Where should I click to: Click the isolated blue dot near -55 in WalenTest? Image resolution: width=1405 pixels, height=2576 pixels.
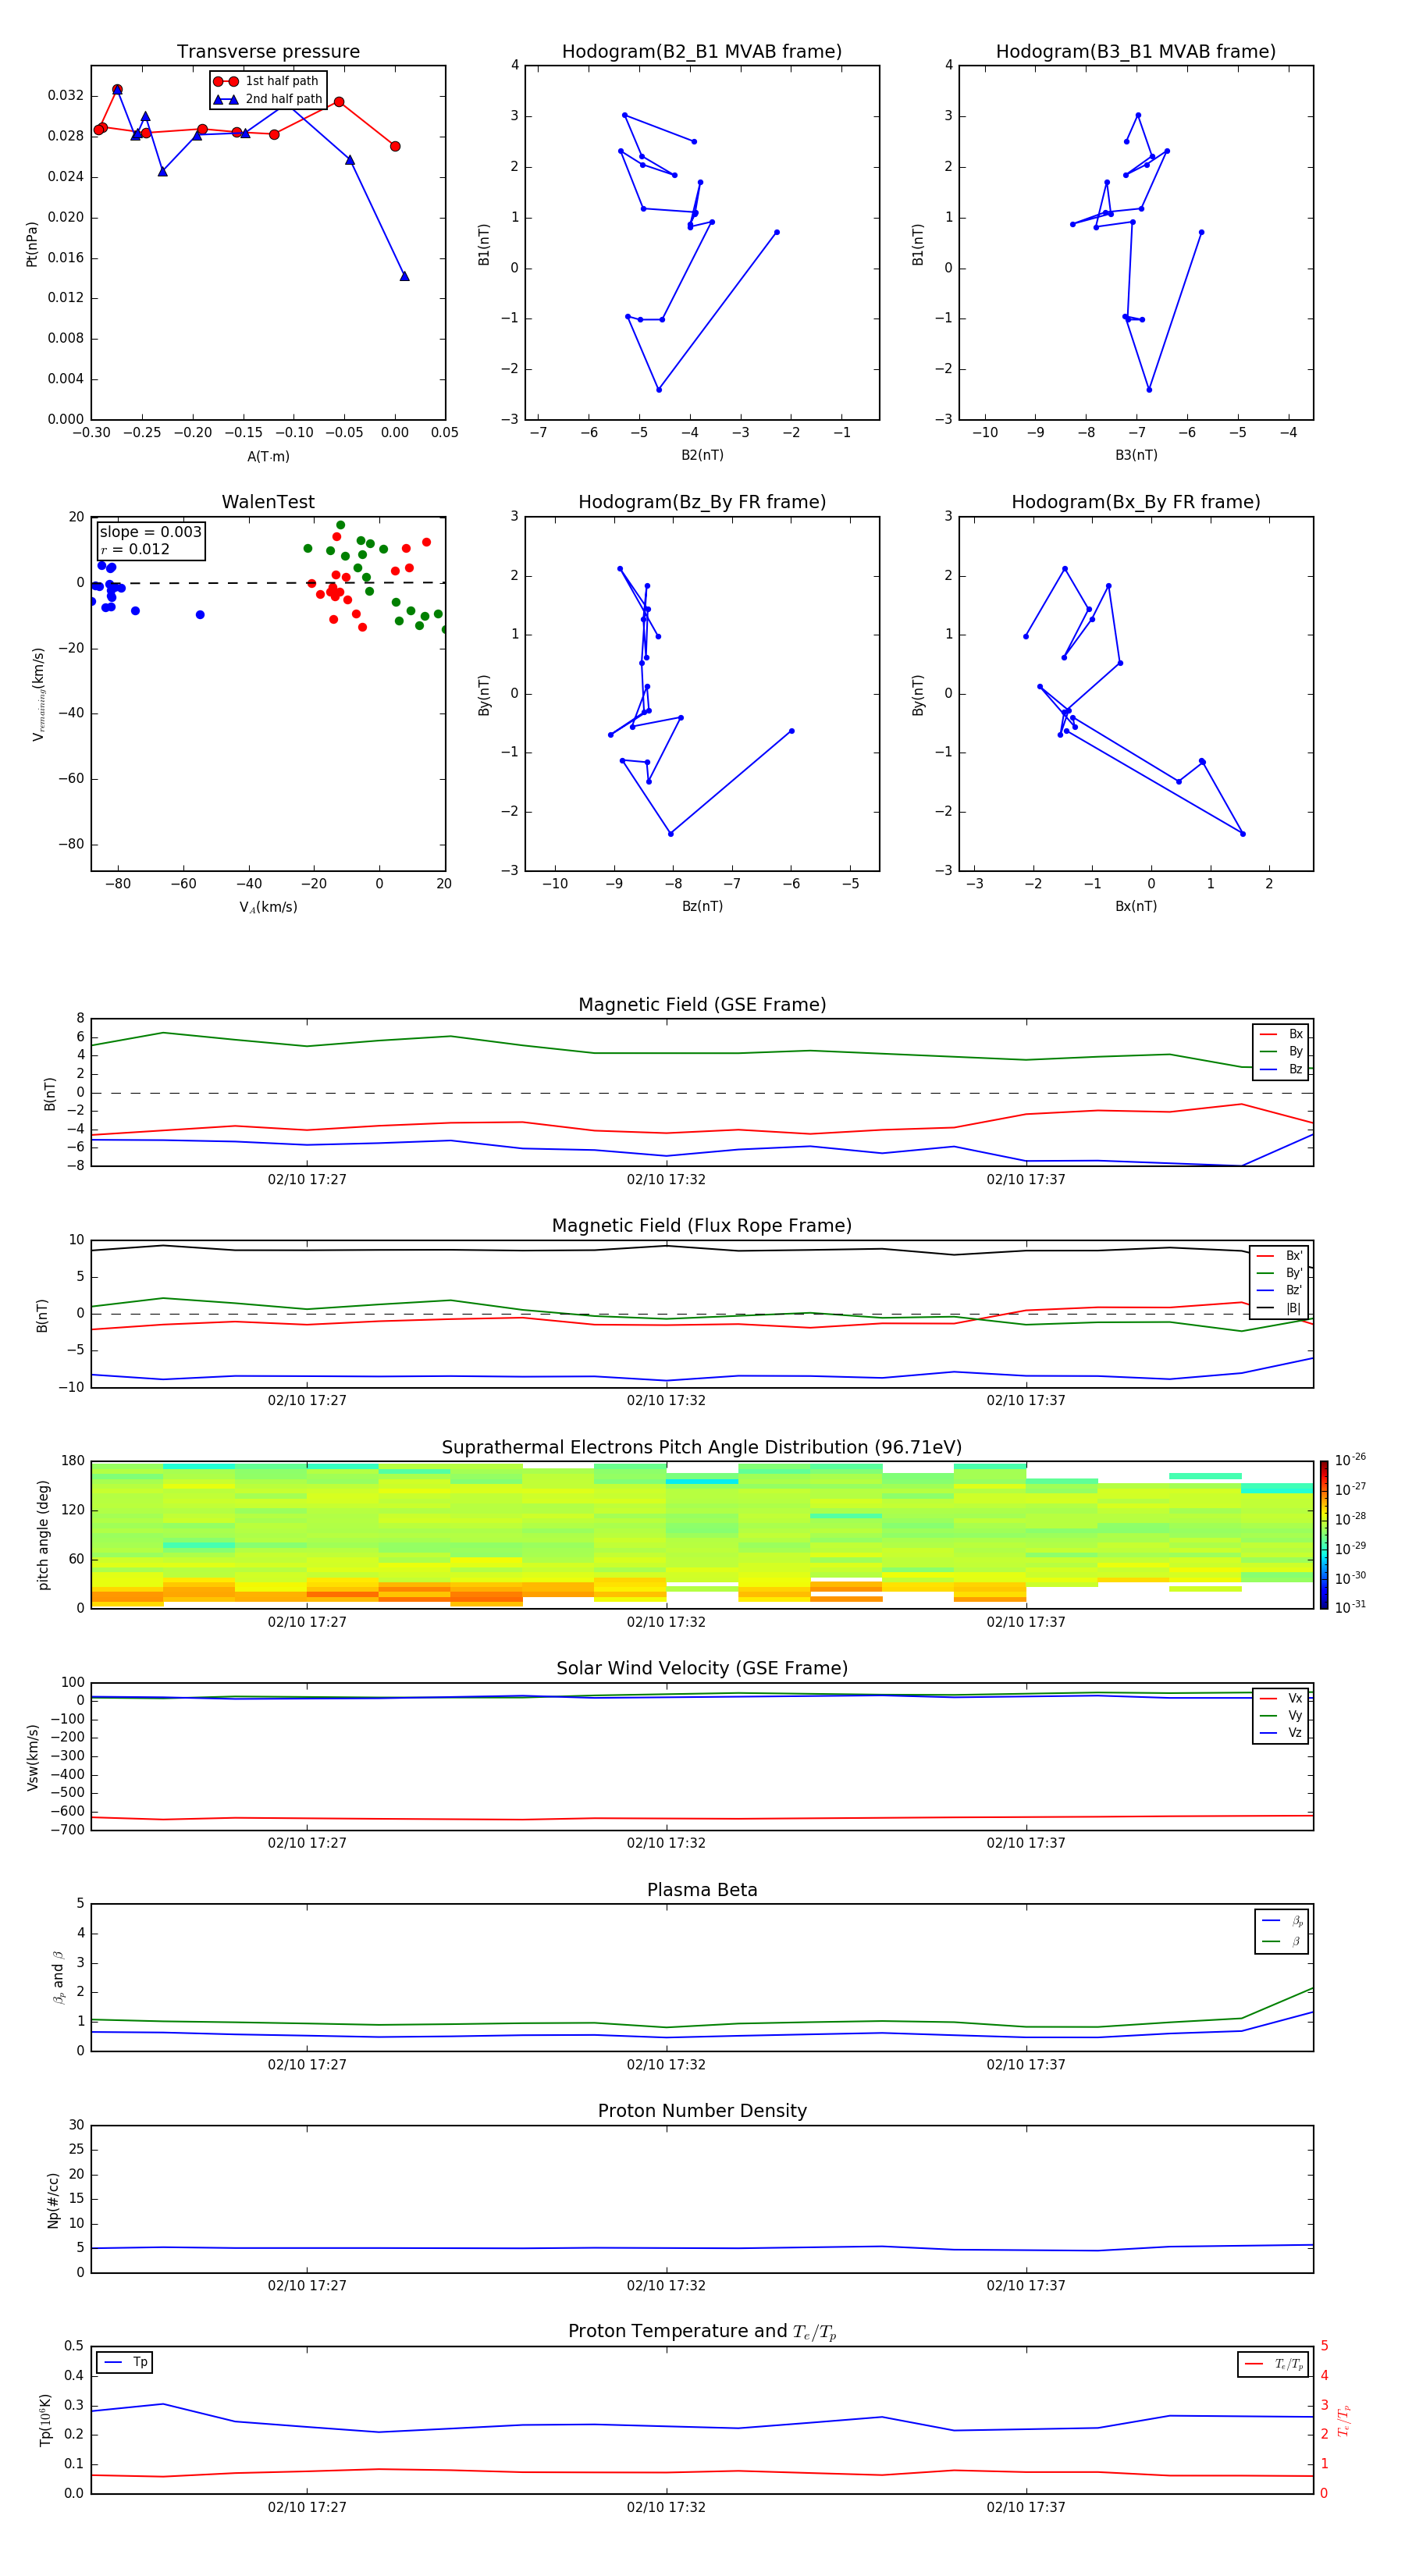(200, 615)
